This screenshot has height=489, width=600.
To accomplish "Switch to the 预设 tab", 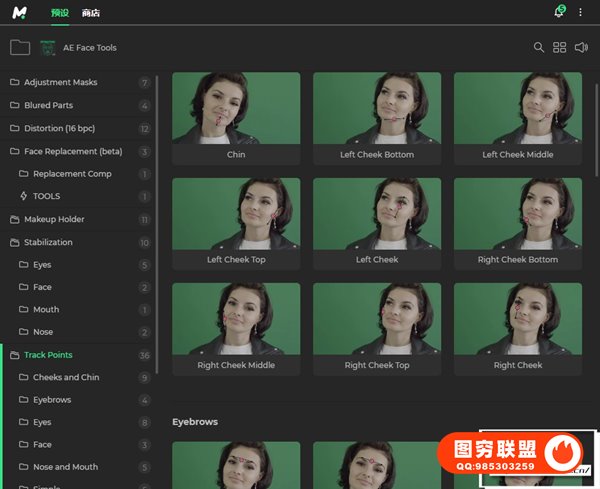I will pos(59,13).
